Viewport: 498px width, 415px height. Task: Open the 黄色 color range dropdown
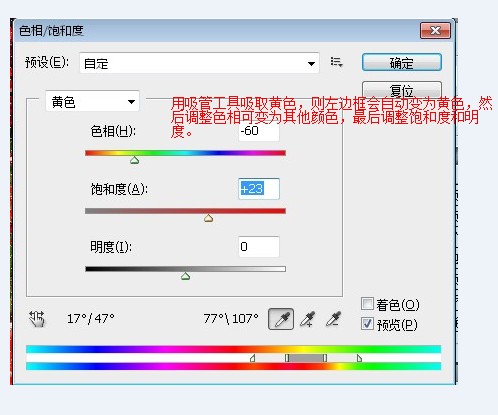92,101
